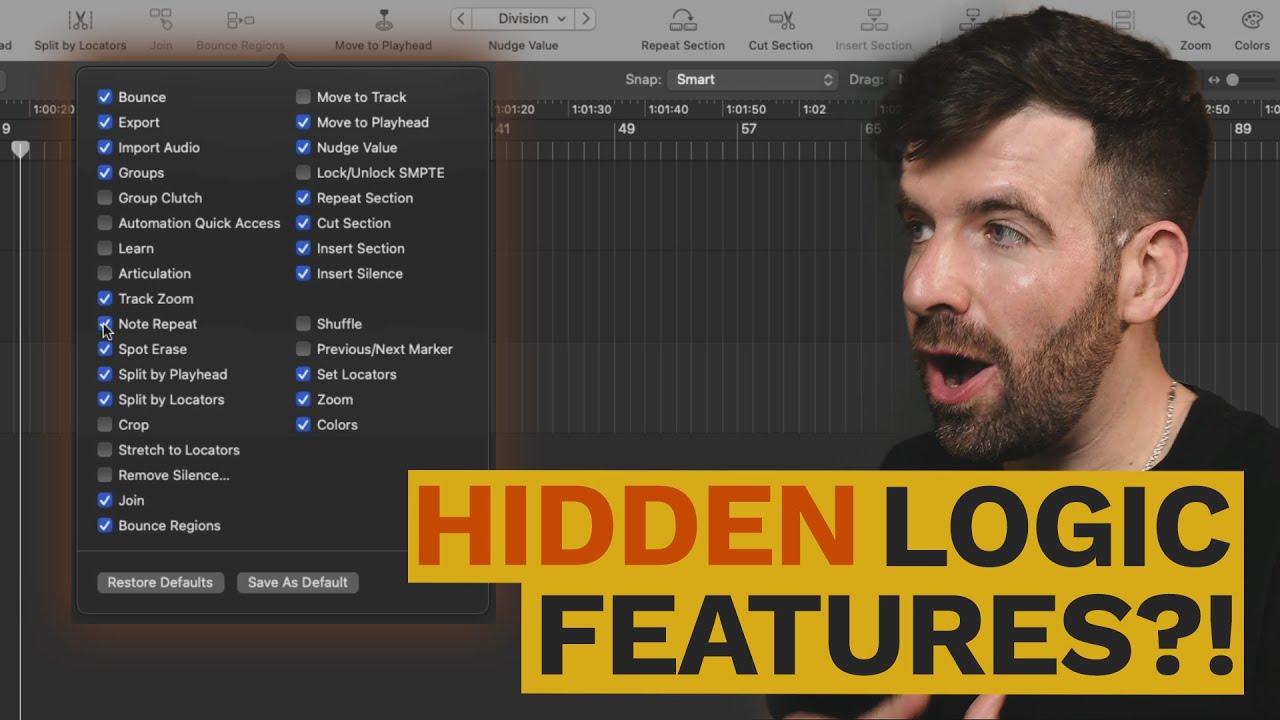Open the Snap mode dropdown set to Smart
Viewport: 1280px width, 720px height.
pyautogui.click(x=753, y=79)
